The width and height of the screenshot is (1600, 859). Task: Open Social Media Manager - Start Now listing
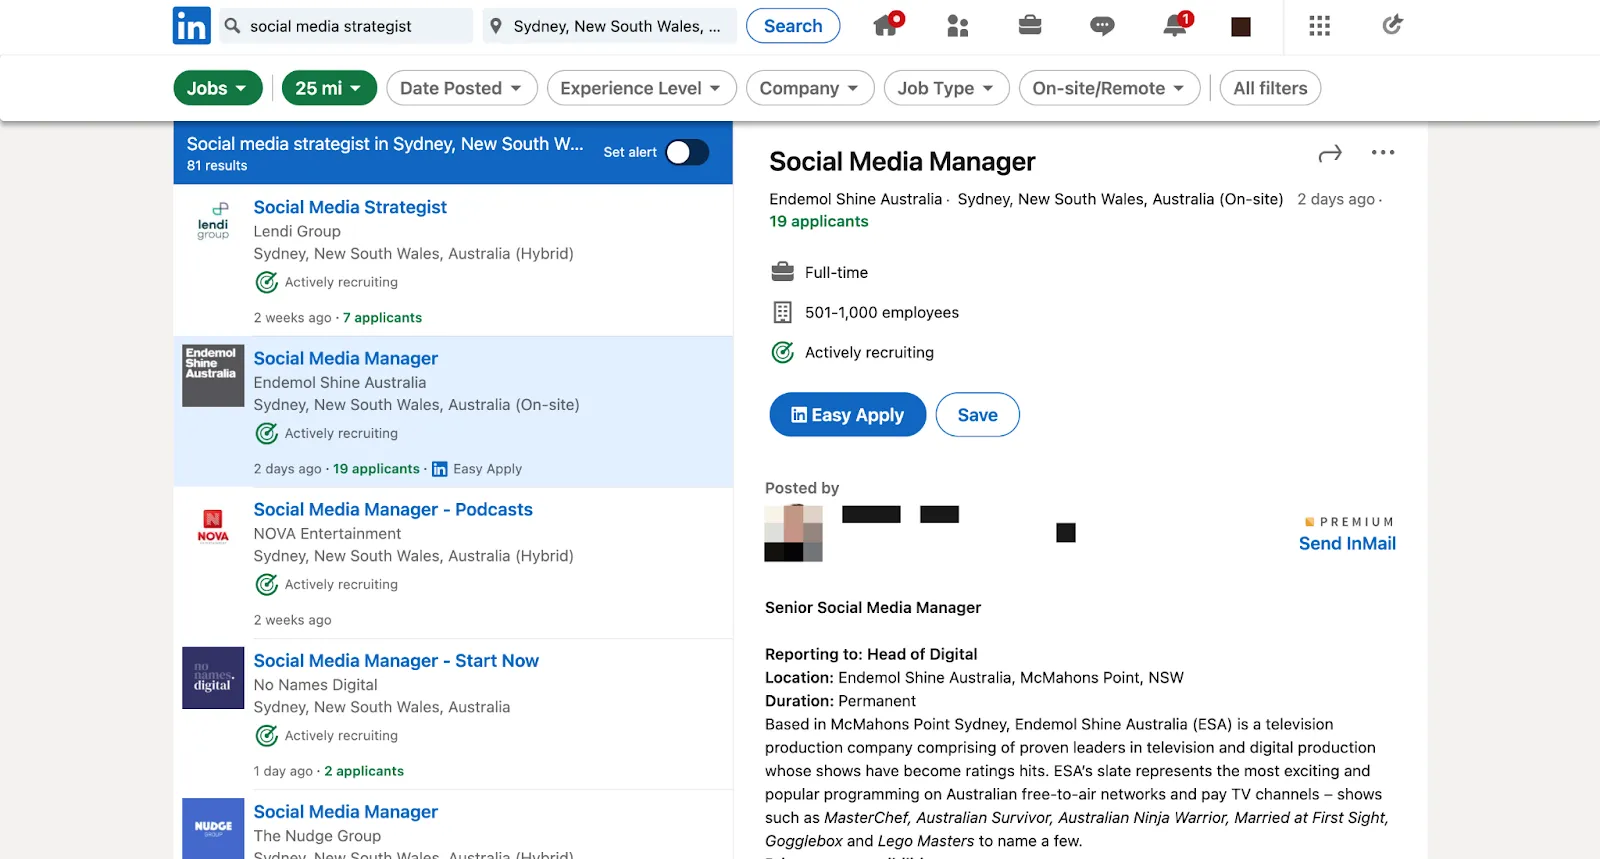click(396, 660)
